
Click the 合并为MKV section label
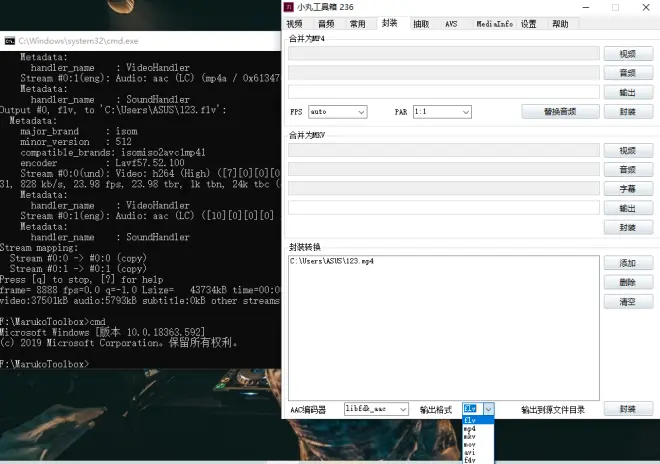(307, 135)
